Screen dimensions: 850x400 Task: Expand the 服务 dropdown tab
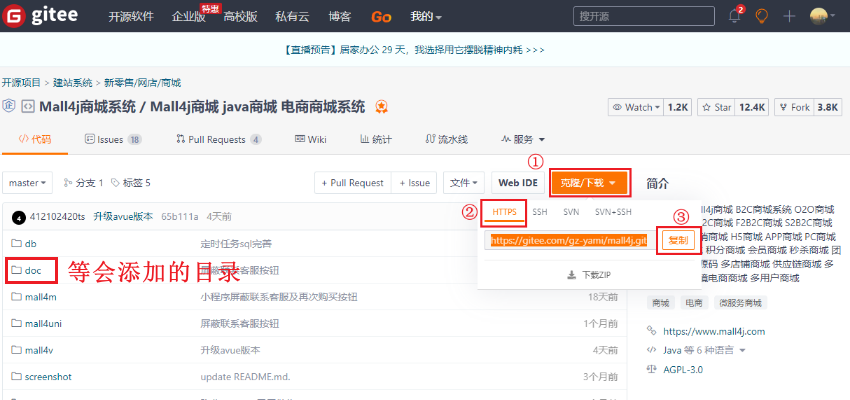pyautogui.click(x=523, y=140)
